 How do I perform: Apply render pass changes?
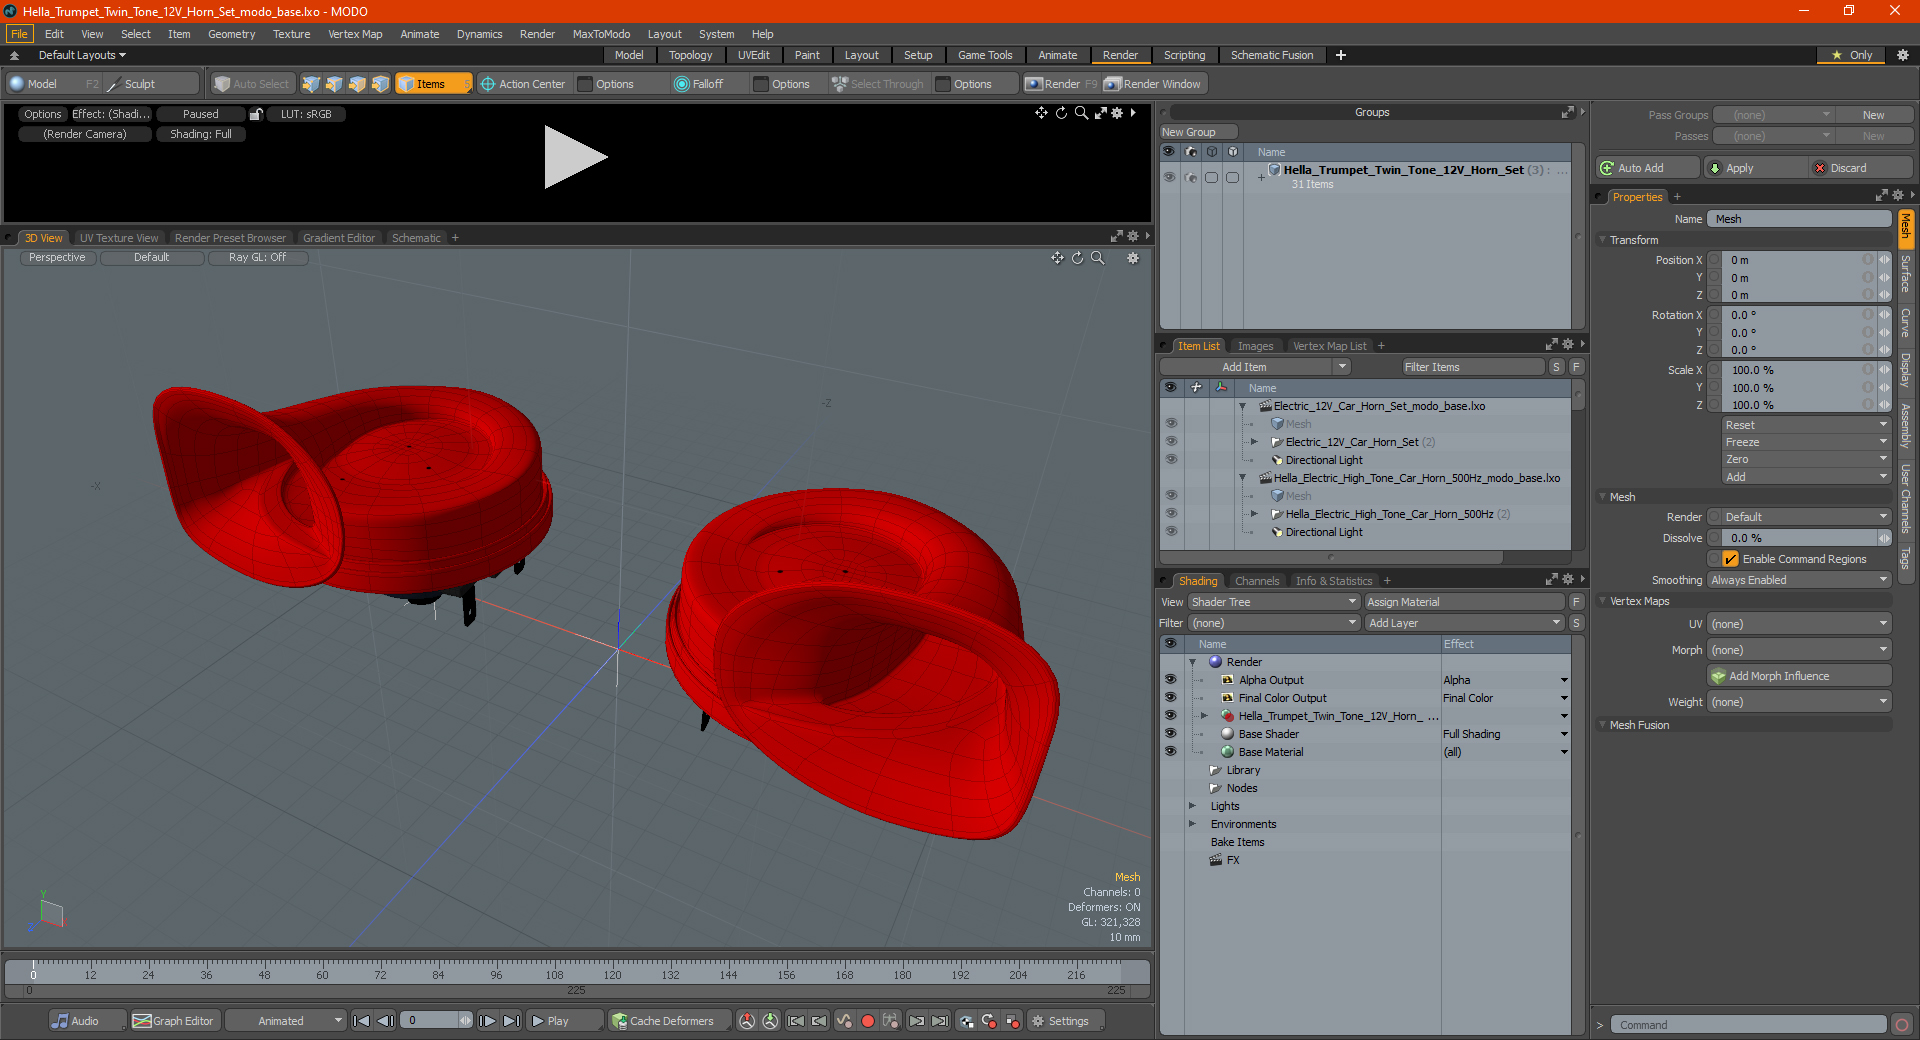pyautogui.click(x=1756, y=168)
